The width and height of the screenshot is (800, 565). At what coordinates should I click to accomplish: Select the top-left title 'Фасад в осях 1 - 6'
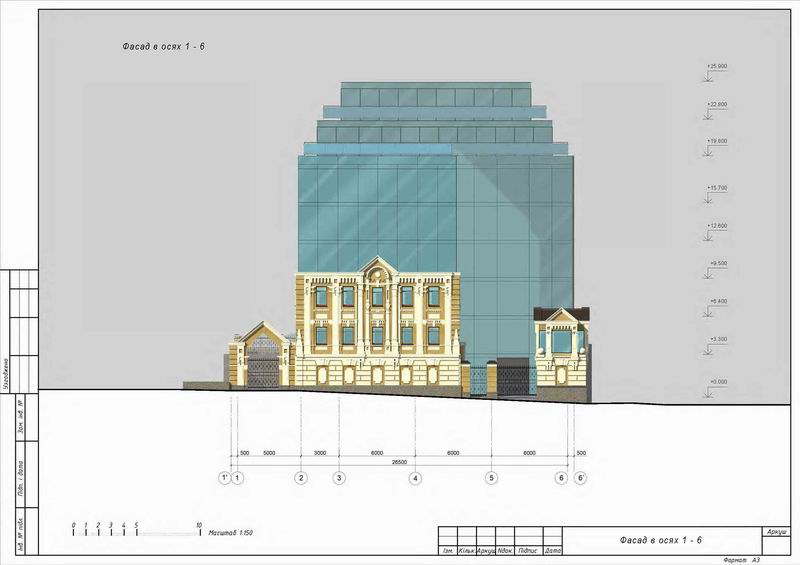click(165, 47)
